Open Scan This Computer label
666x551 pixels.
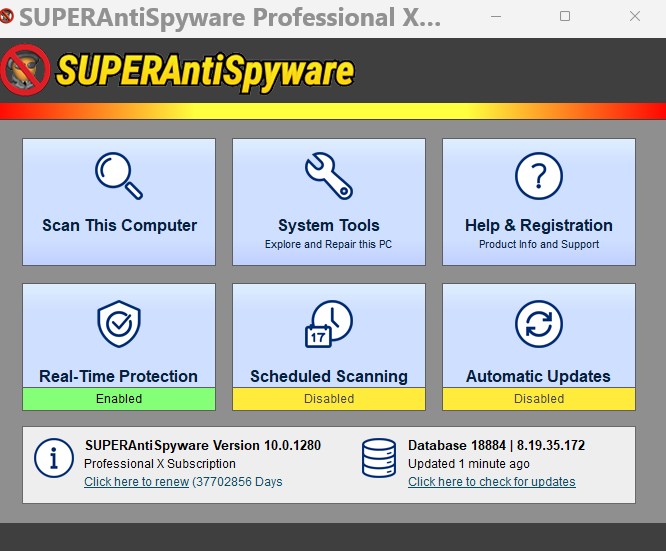tap(119, 225)
